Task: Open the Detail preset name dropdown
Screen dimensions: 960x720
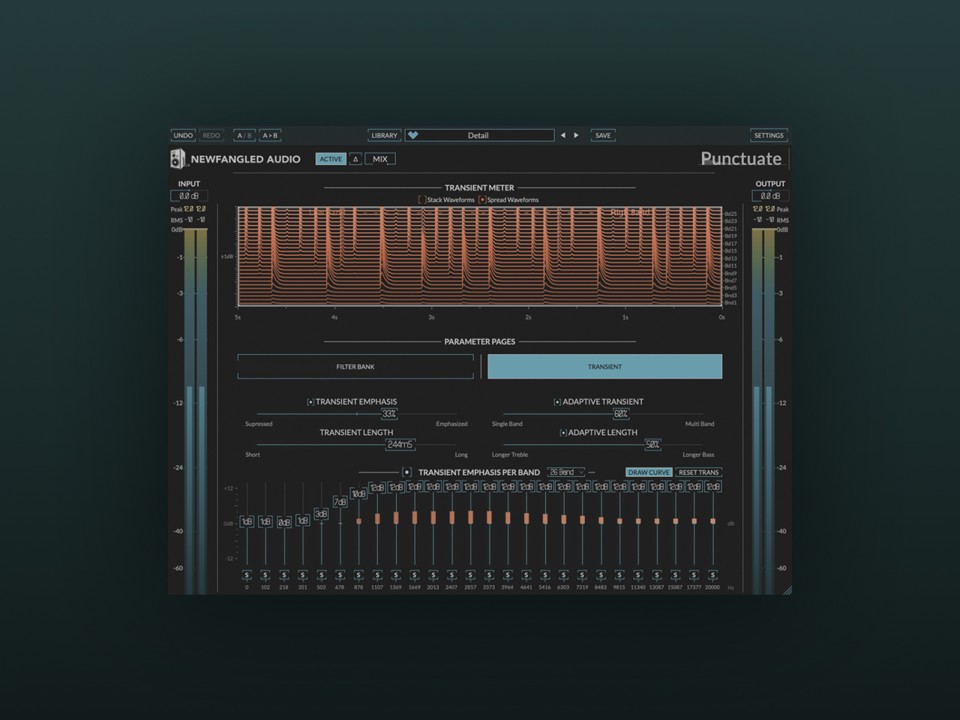Action: tap(479, 135)
